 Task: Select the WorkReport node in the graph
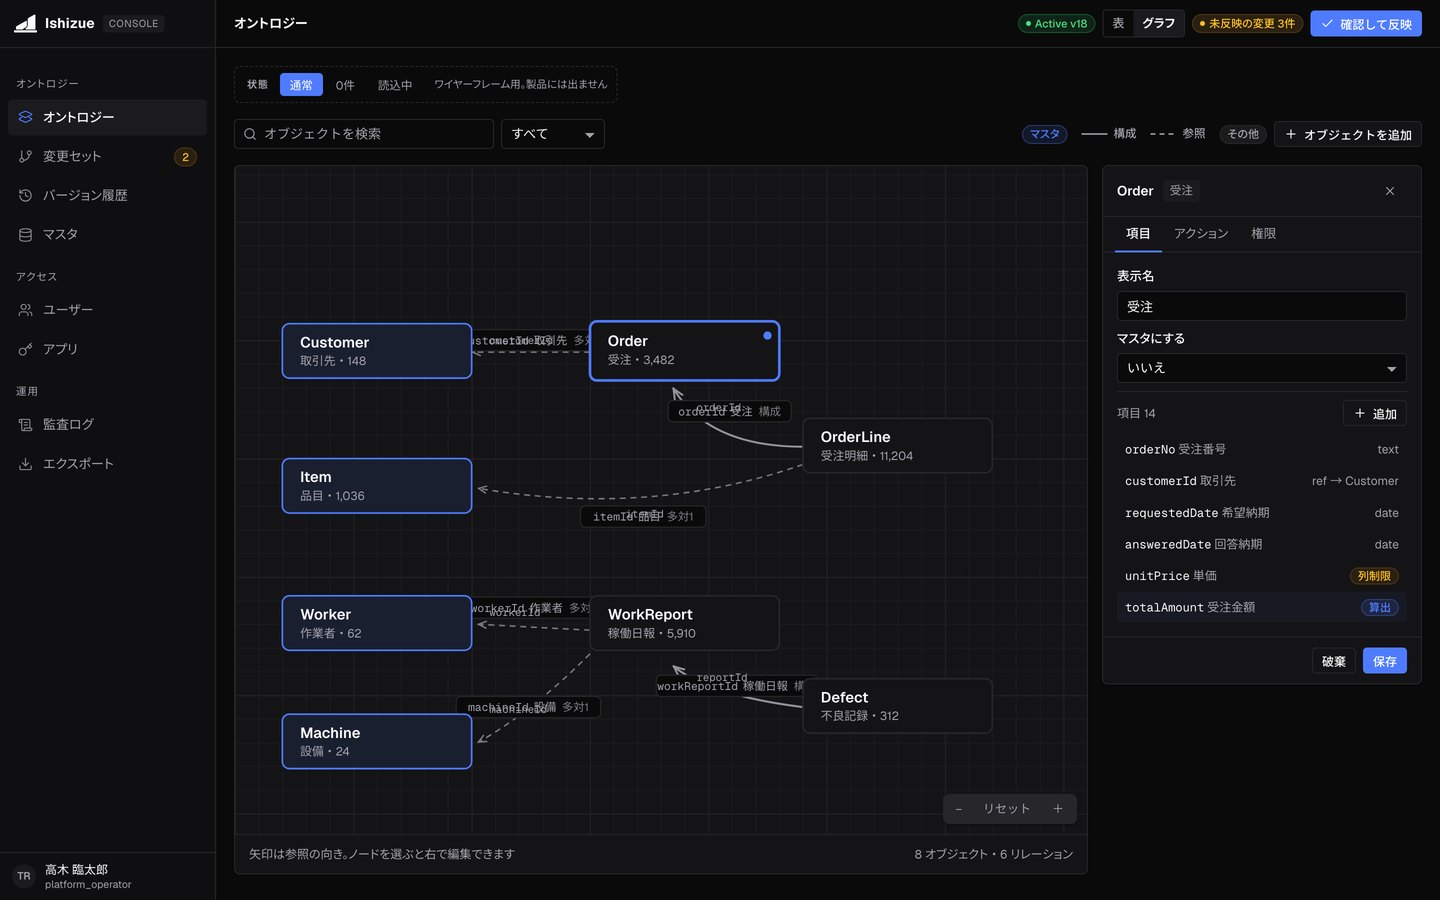pos(684,623)
